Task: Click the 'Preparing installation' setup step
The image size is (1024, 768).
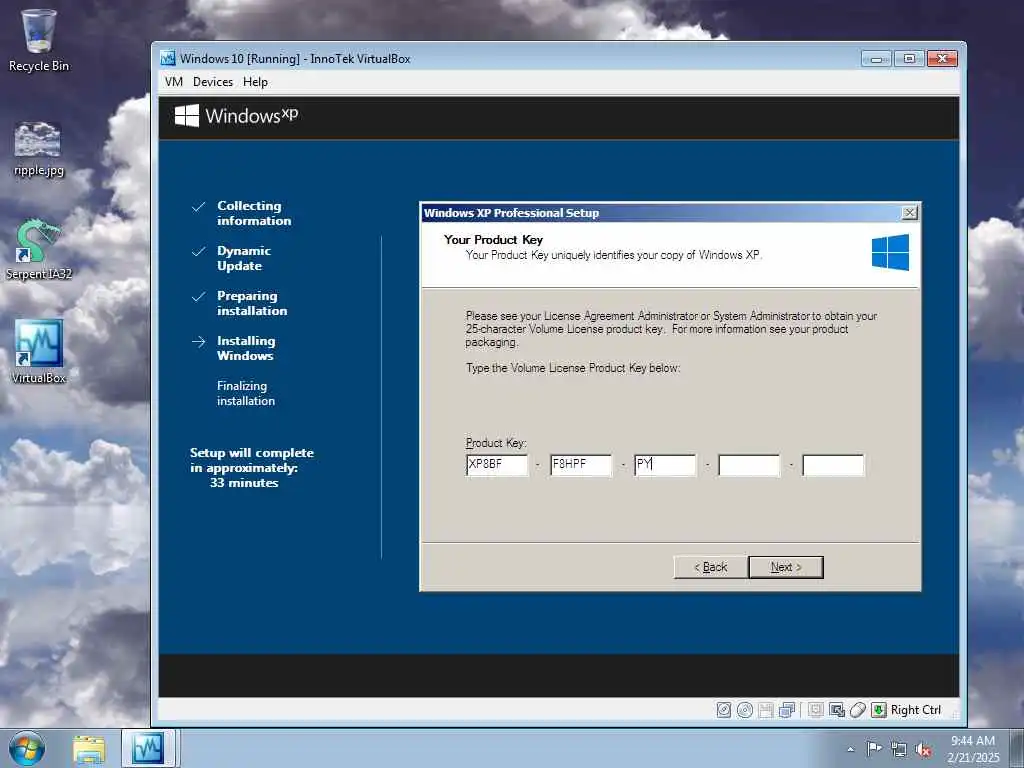Action: tap(252, 303)
